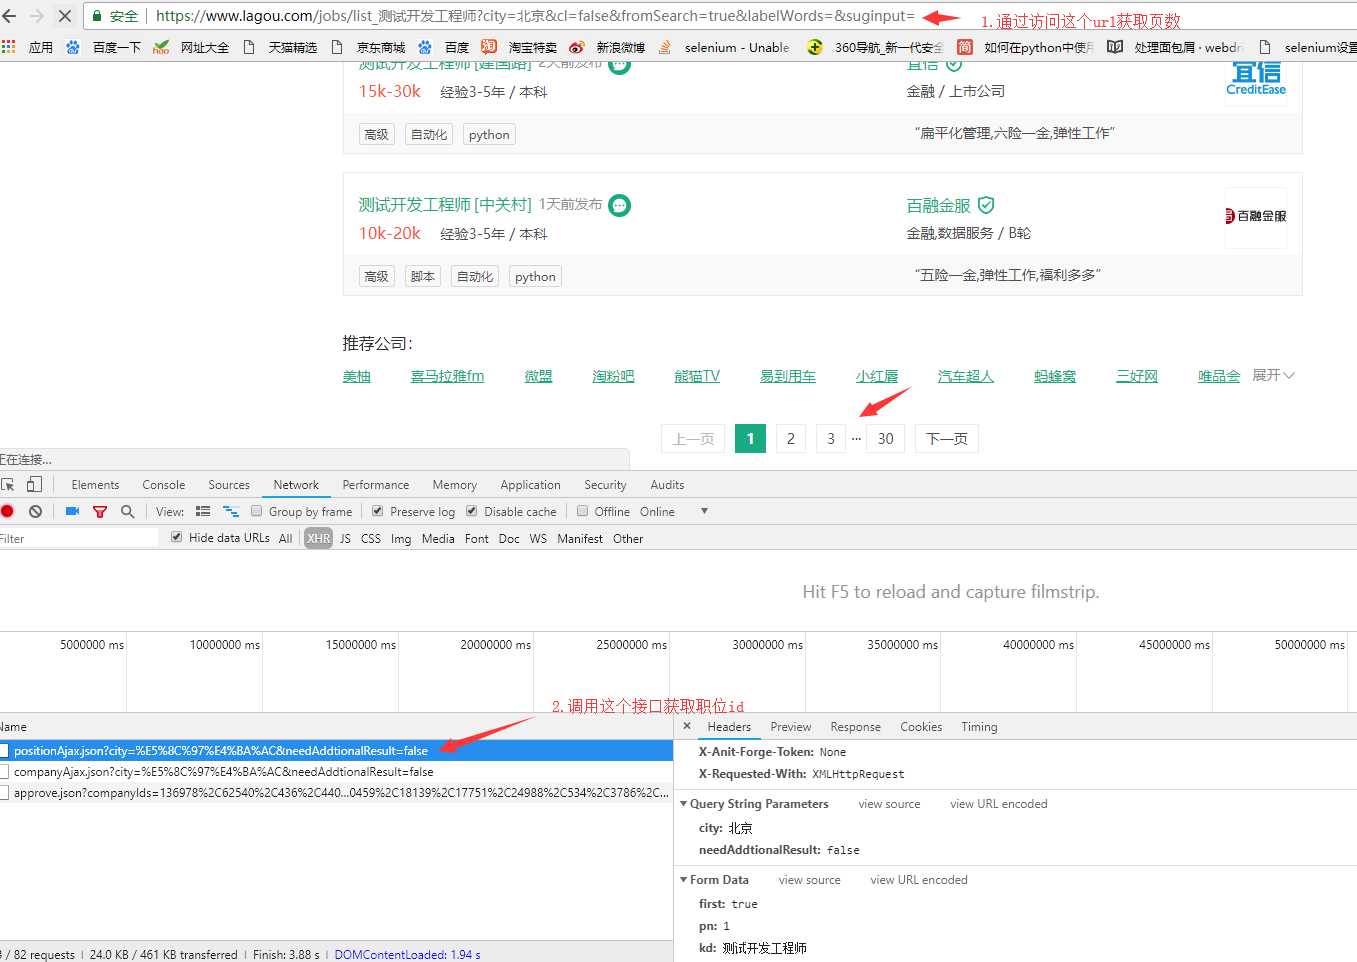Open the Network DevTools tab
The width and height of the screenshot is (1357, 962).
[296, 484]
